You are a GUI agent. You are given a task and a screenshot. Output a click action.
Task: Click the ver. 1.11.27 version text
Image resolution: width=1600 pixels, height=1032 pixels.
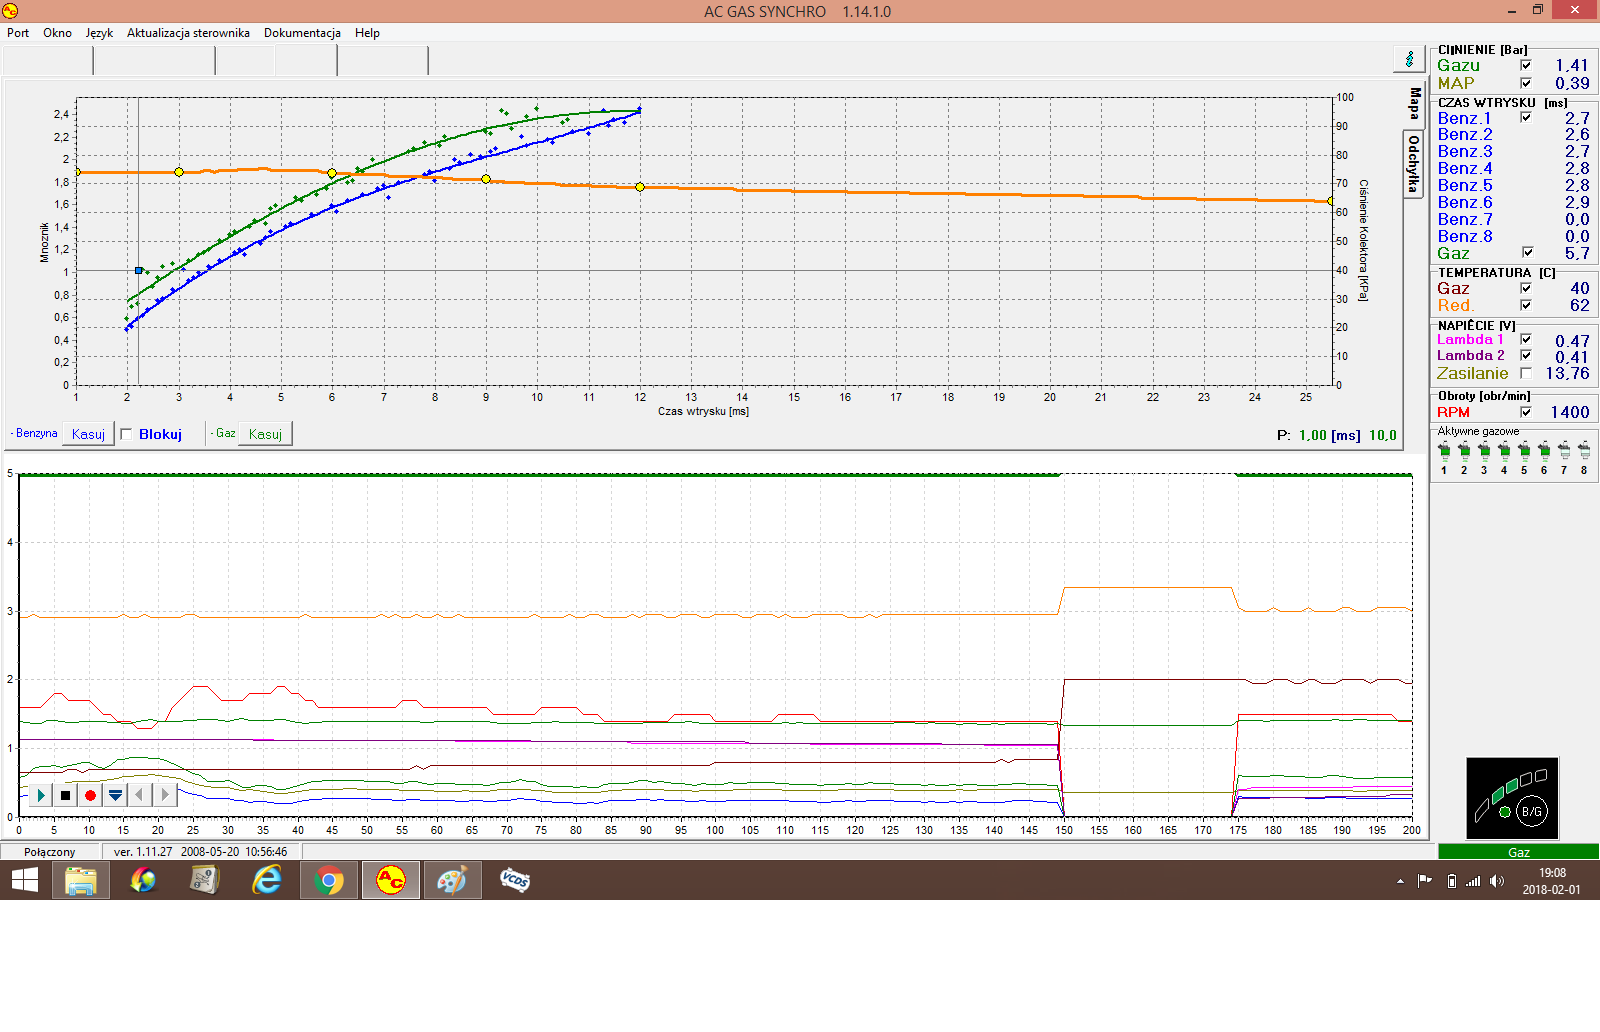(x=143, y=852)
